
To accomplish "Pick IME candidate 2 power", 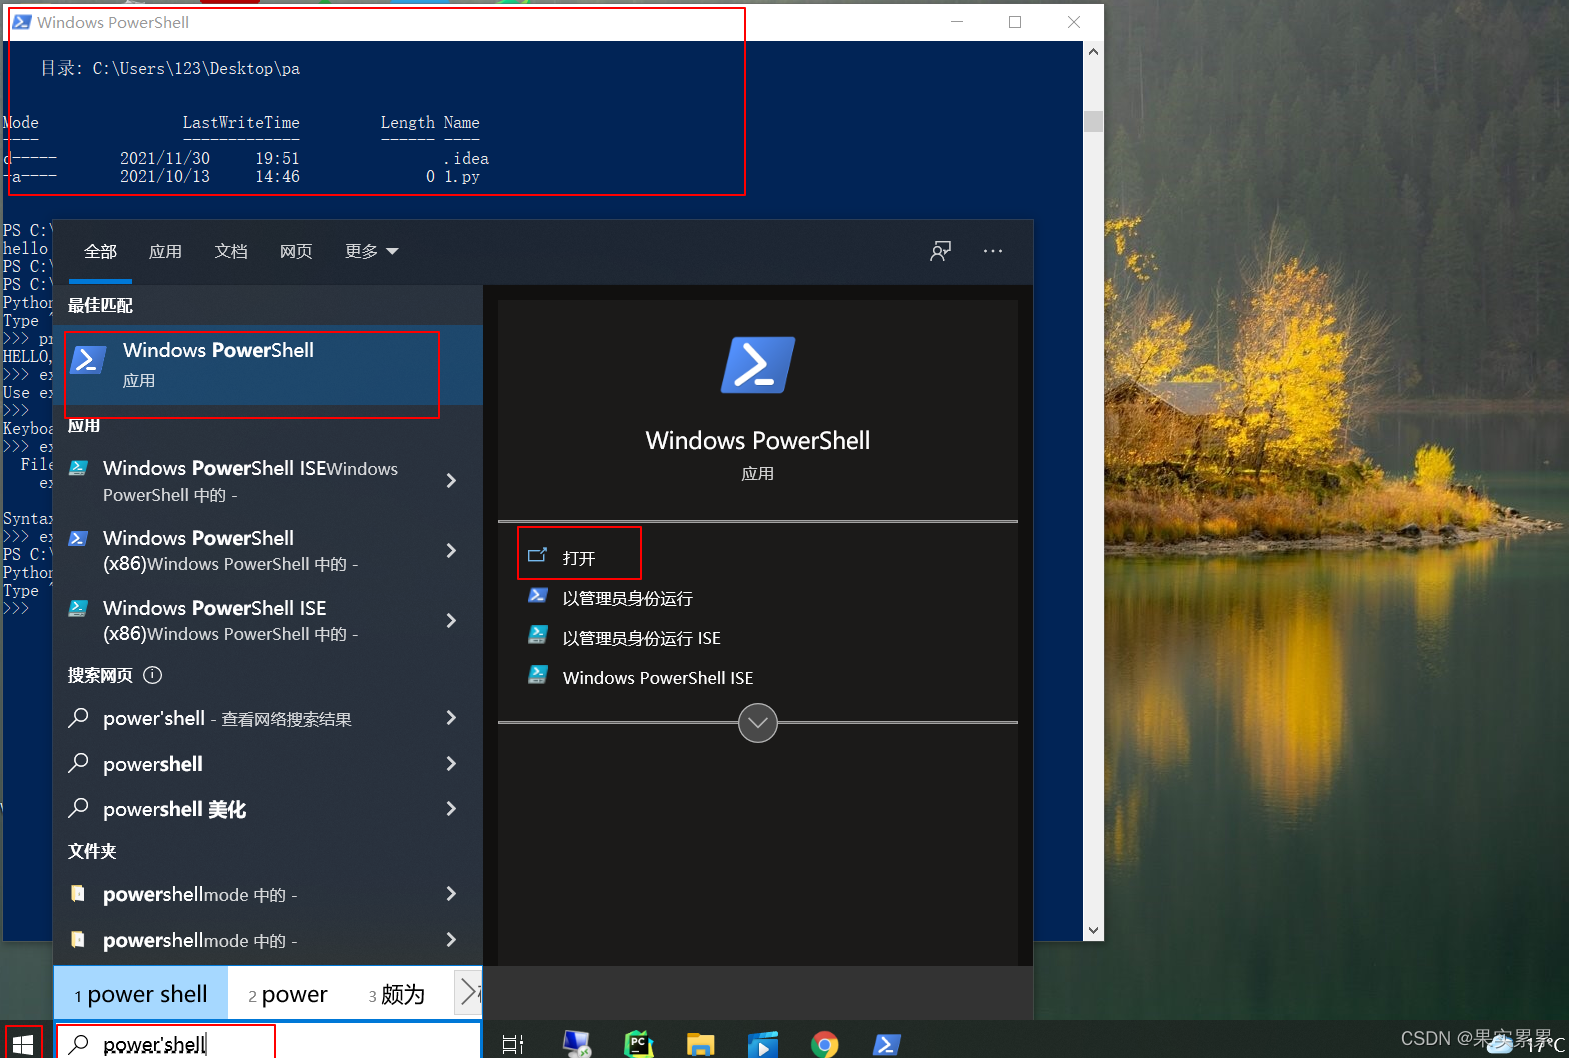I will (288, 994).
